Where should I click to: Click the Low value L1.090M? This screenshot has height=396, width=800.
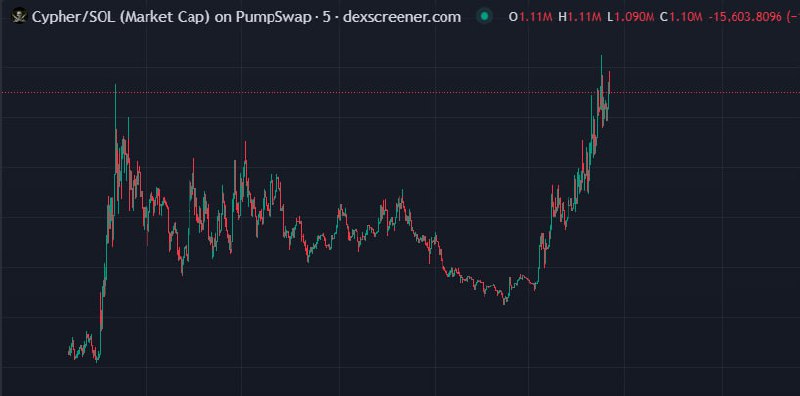[631, 17]
